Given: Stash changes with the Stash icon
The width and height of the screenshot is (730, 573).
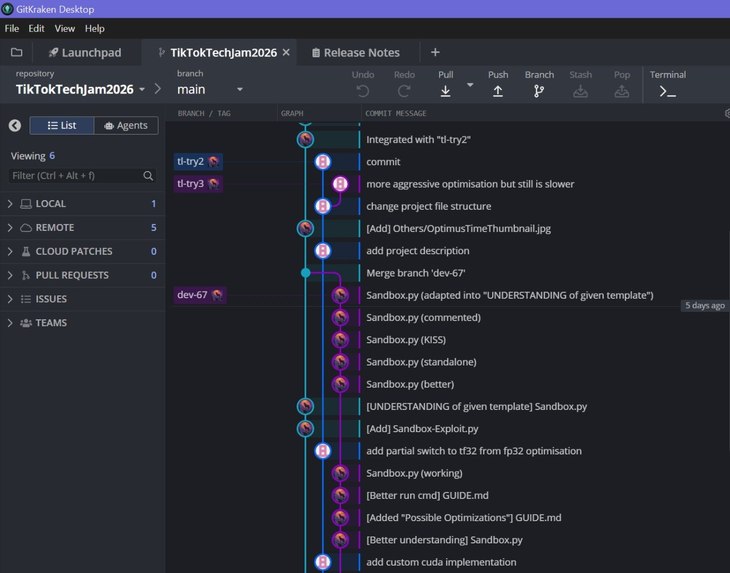Looking at the screenshot, I should click(580, 91).
